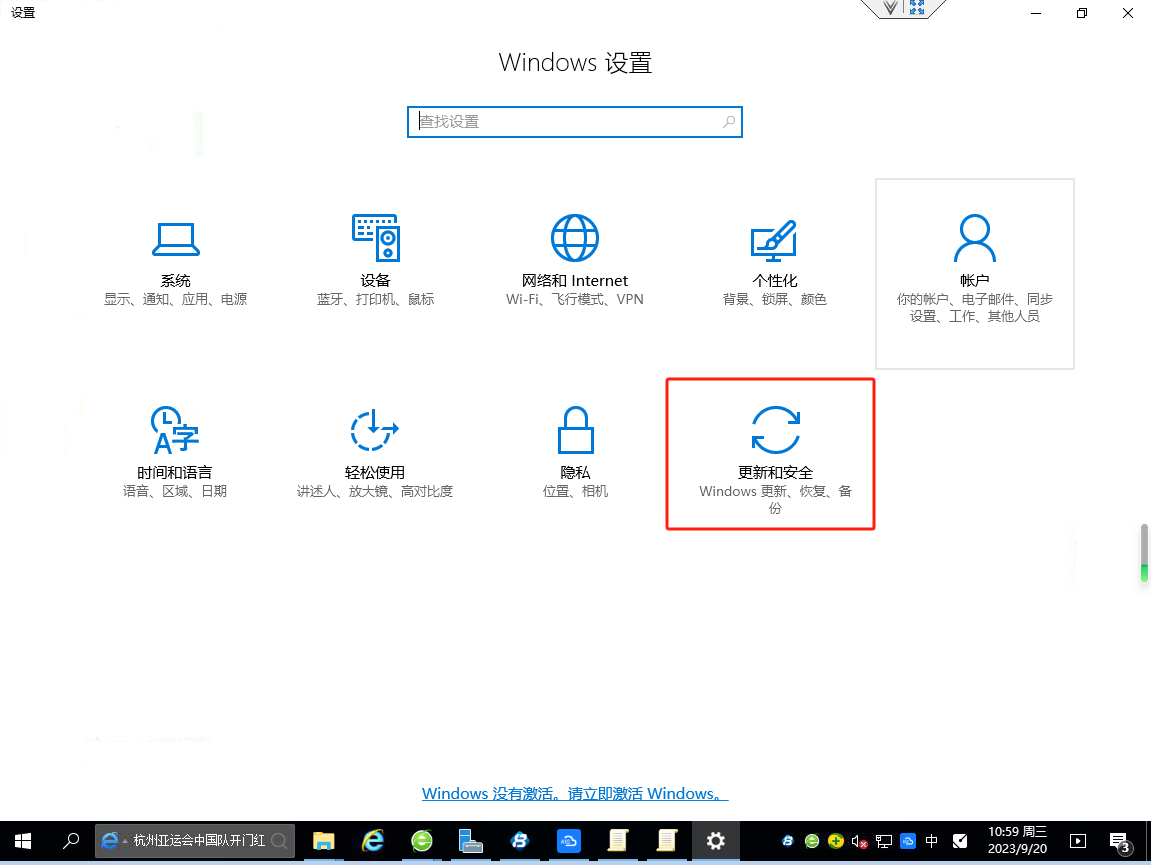The height and width of the screenshot is (865, 1151).
Task: Open the security shield tray icon
Action: [x=960, y=842]
